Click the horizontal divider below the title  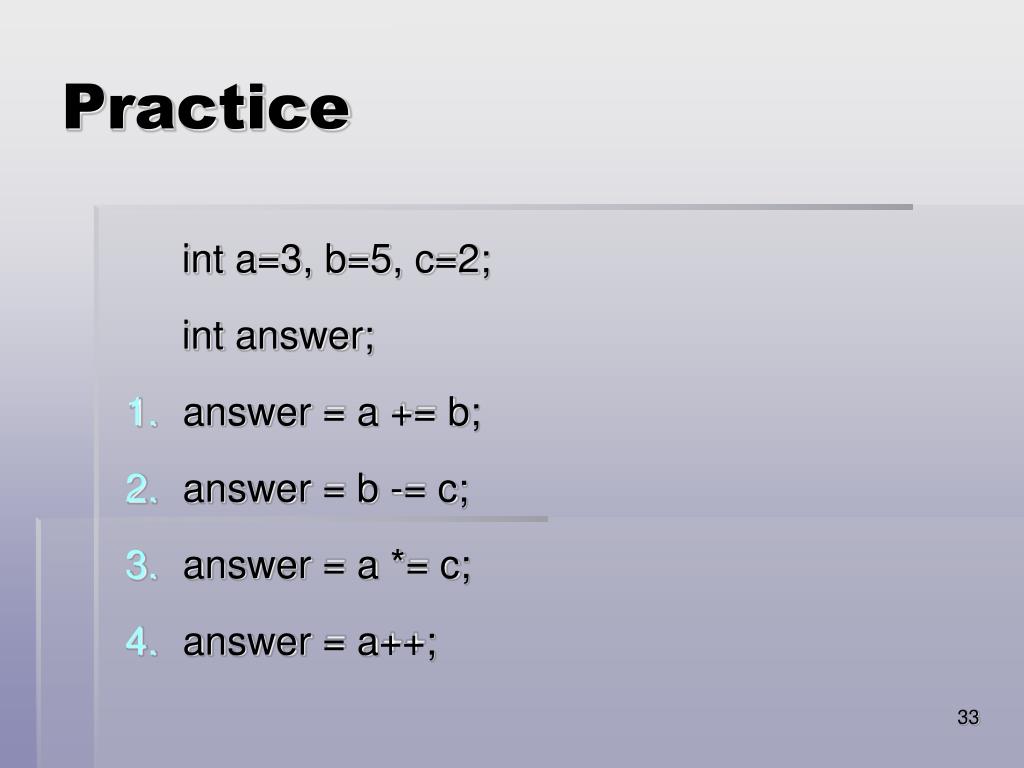(x=504, y=207)
